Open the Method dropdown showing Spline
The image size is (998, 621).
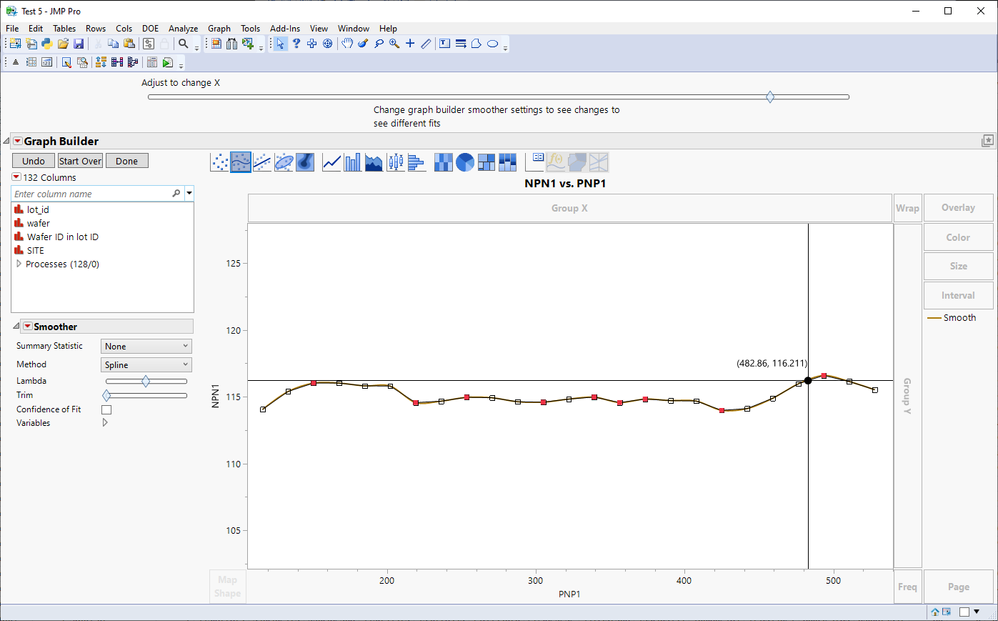(146, 365)
